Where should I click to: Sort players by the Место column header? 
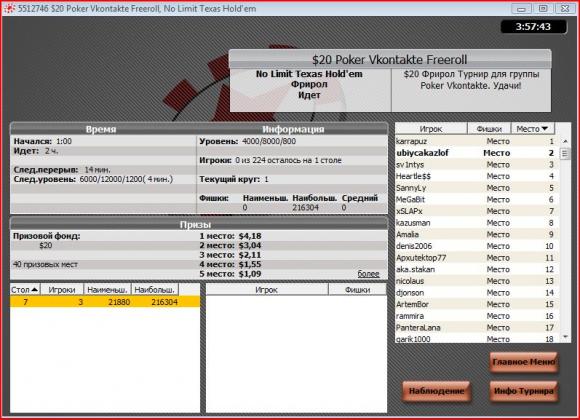click(532, 128)
